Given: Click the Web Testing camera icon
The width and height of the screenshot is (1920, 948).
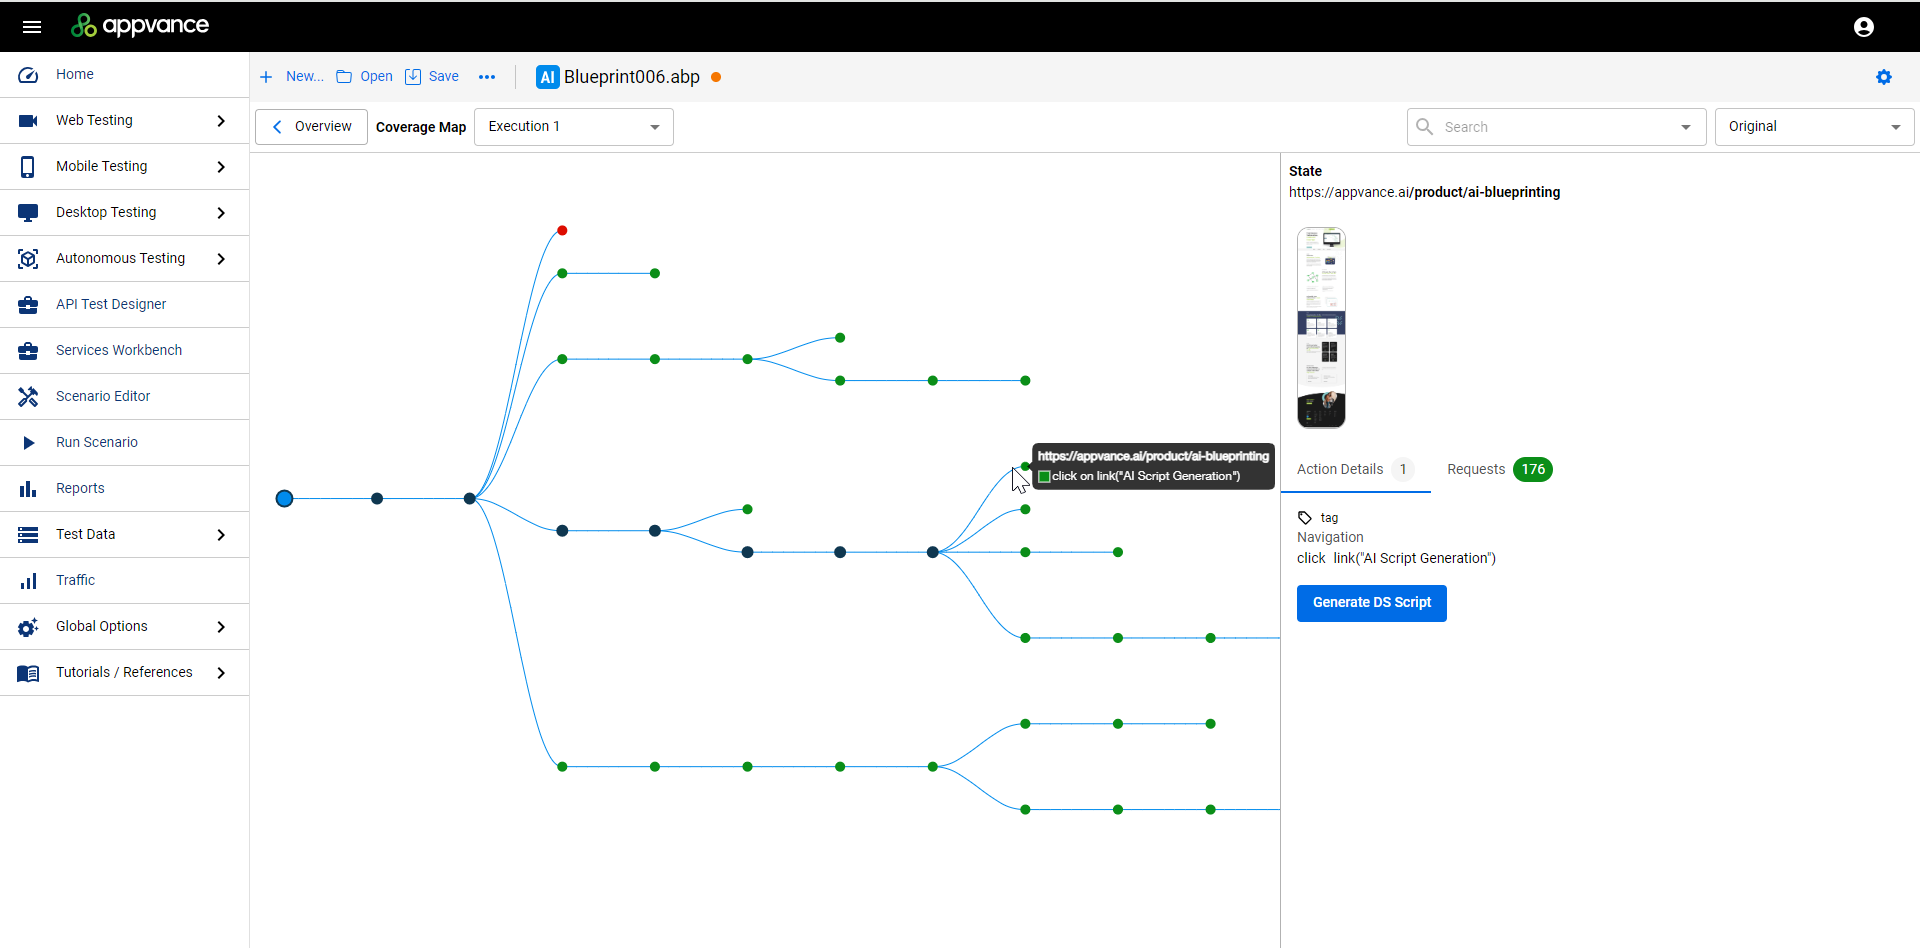Looking at the screenshot, I should (x=28, y=121).
